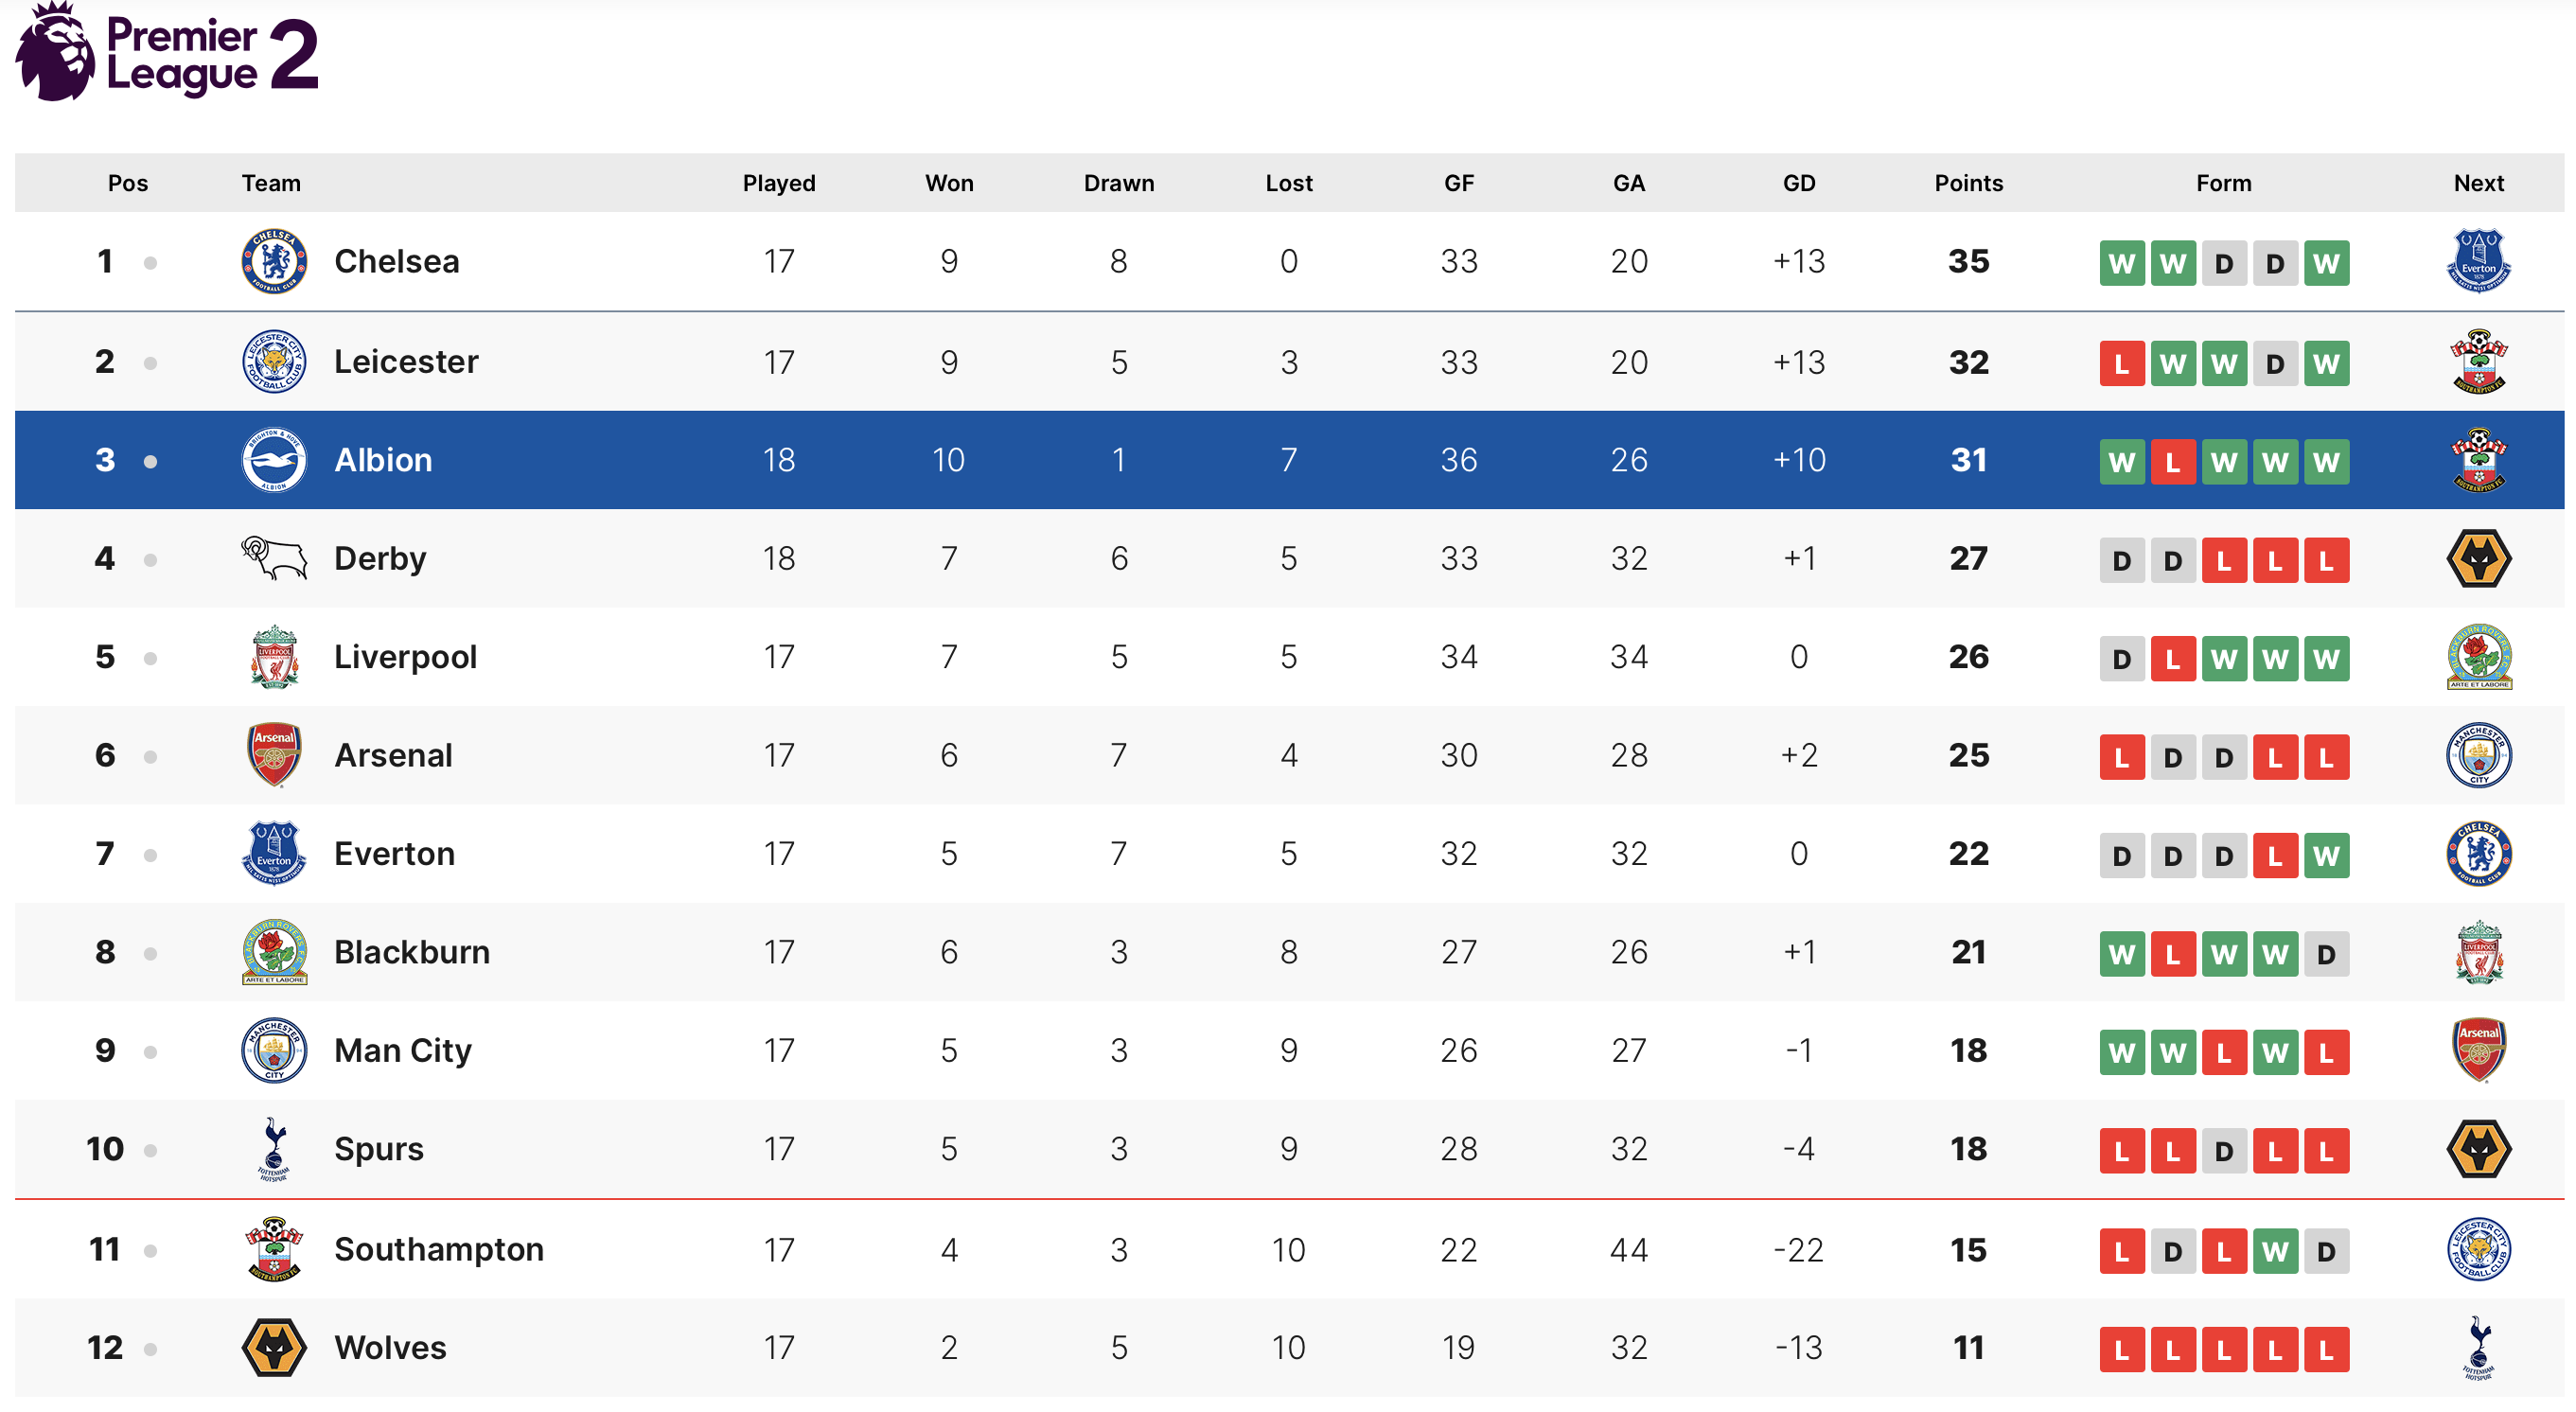Open the Albion team name link

[383, 460]
